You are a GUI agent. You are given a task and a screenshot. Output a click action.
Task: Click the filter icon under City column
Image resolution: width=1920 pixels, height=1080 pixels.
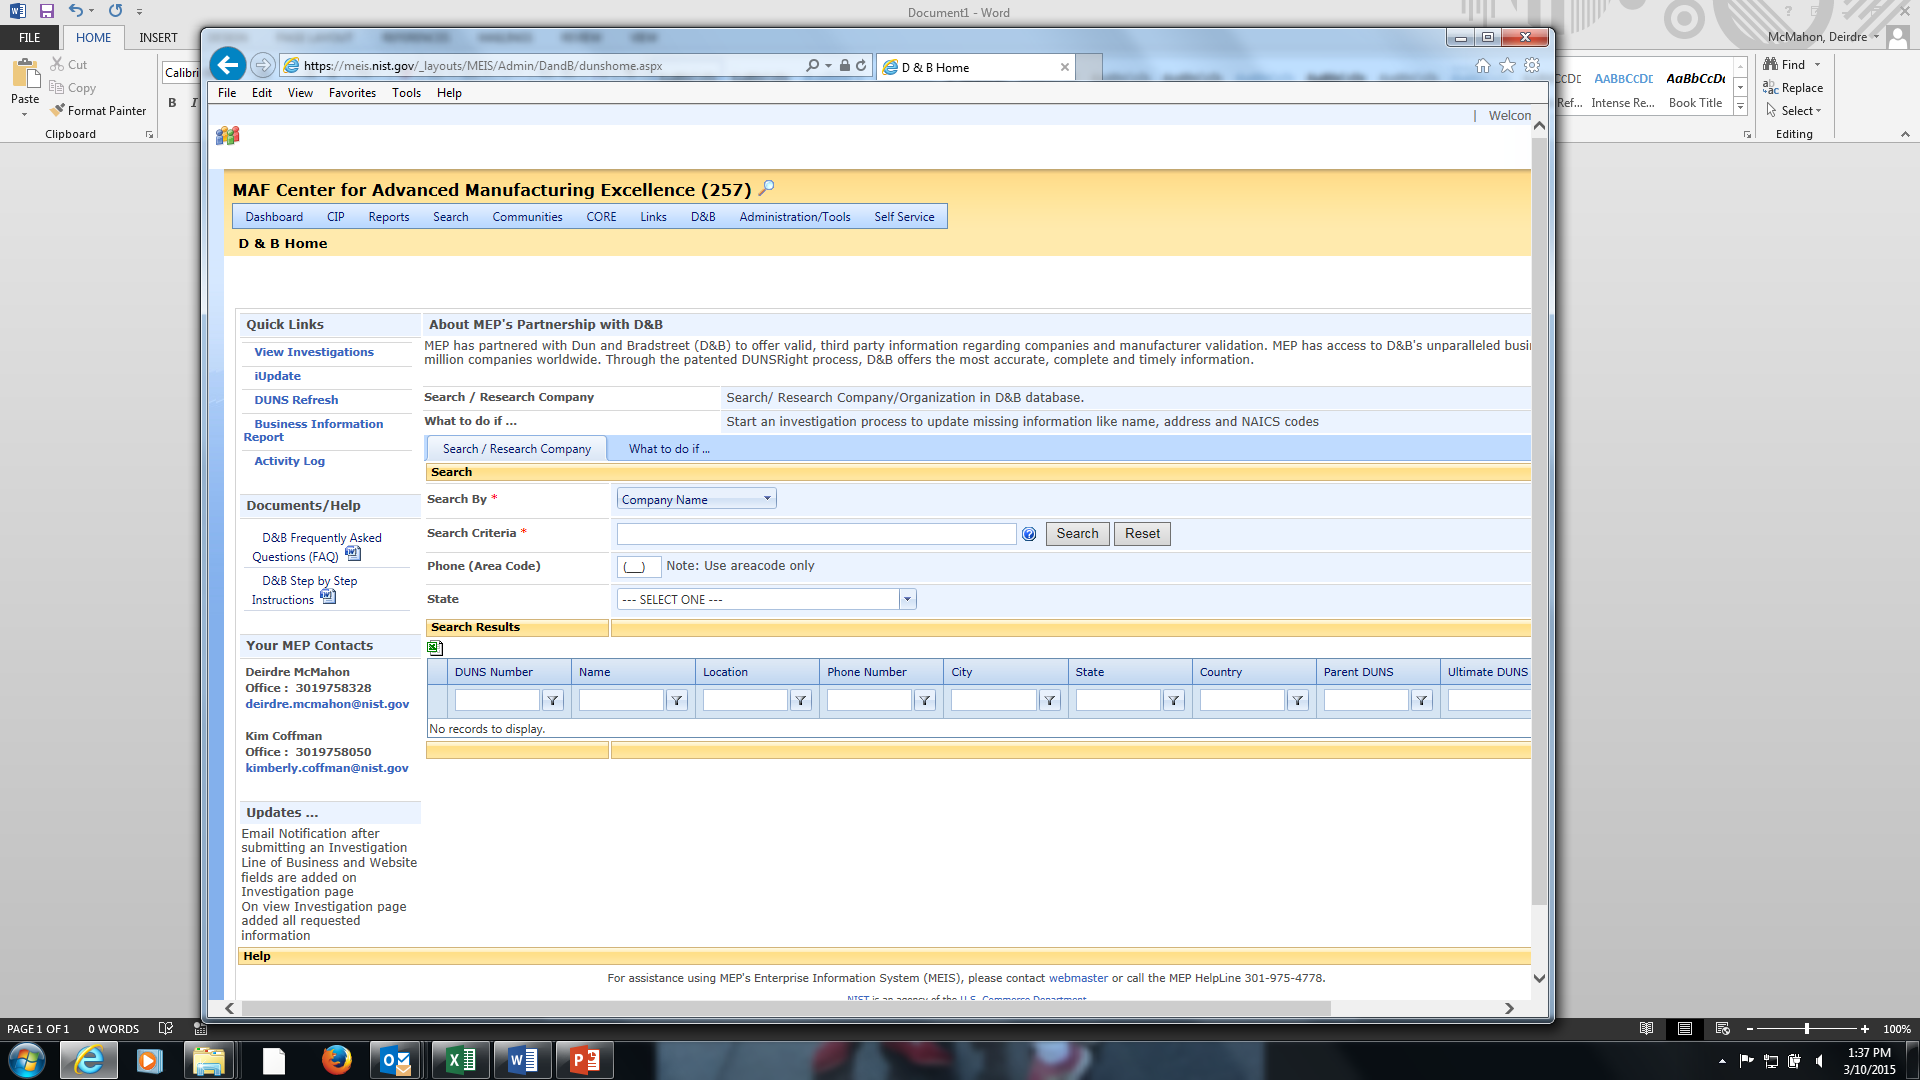[1049, 701]
